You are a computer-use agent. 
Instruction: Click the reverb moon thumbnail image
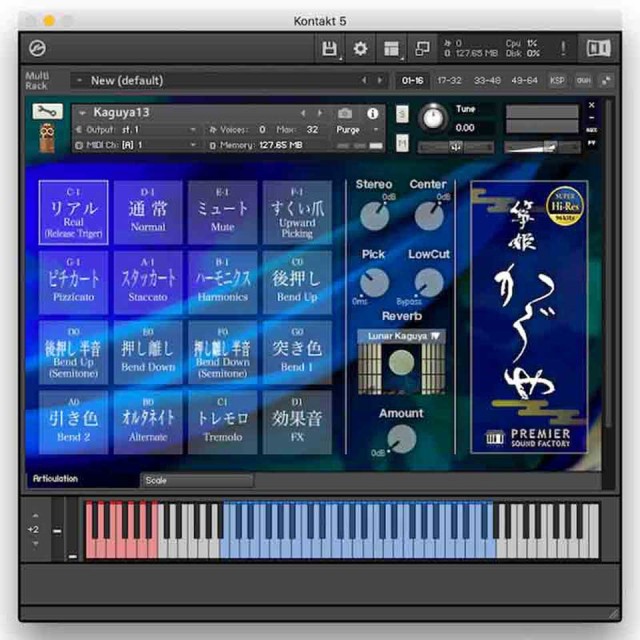pyautogui.click(x=402, y=369)
